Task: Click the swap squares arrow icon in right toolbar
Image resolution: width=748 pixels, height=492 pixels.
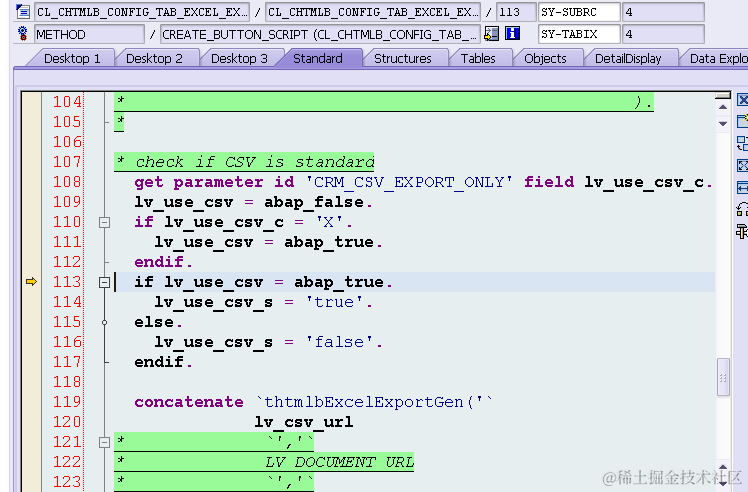Action: [742, 209]
